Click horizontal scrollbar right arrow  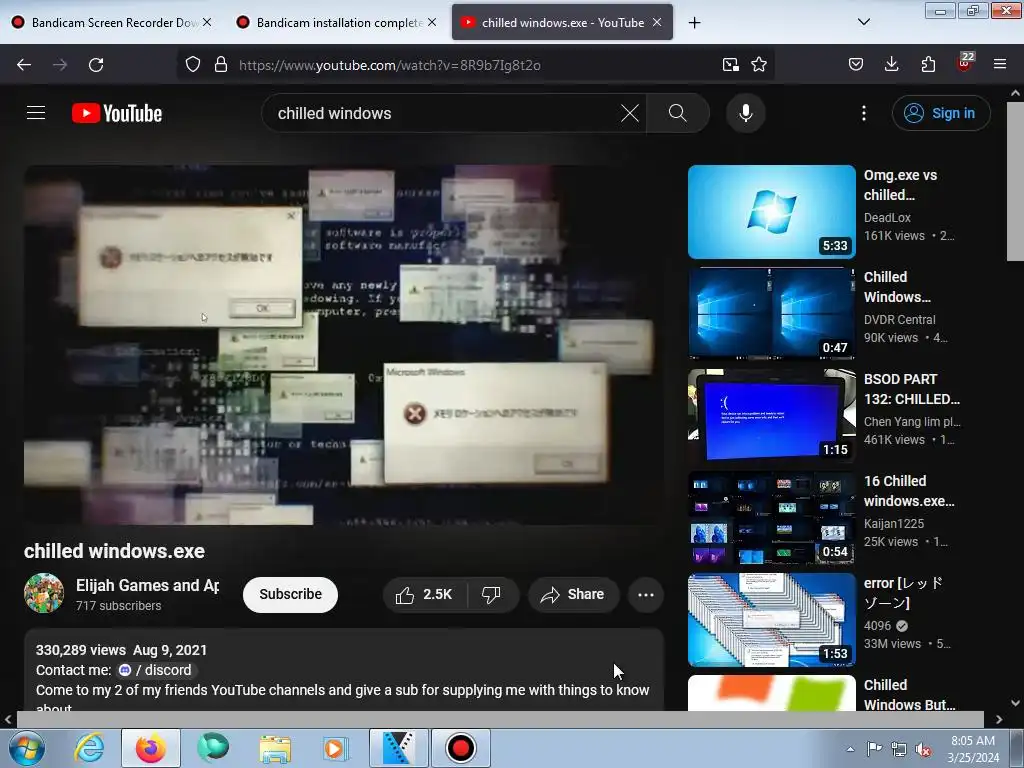click(x=999, y=720)
